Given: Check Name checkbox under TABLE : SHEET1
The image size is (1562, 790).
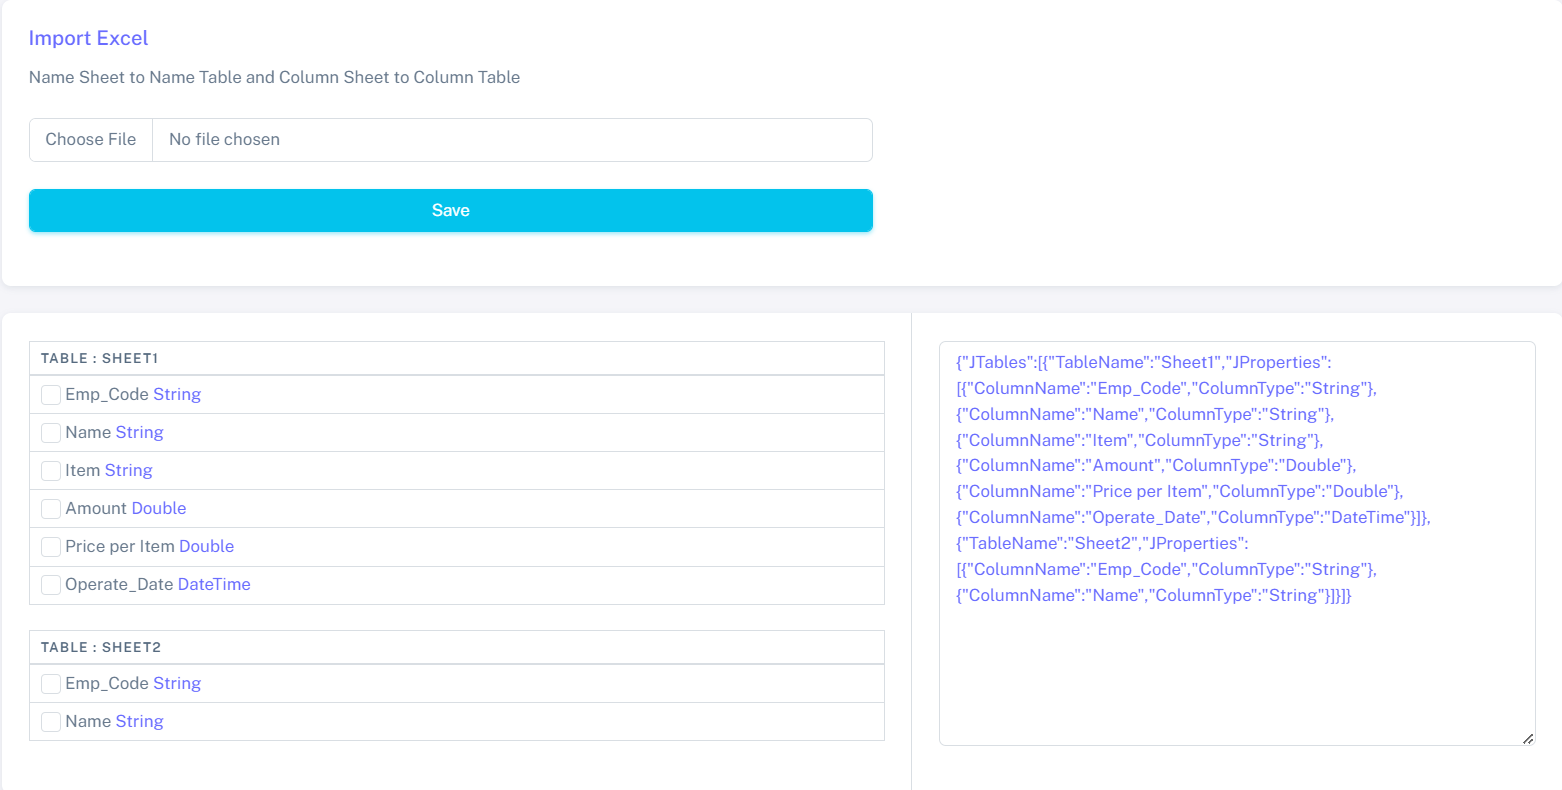Looking at the screenshot, I should 51,433.
